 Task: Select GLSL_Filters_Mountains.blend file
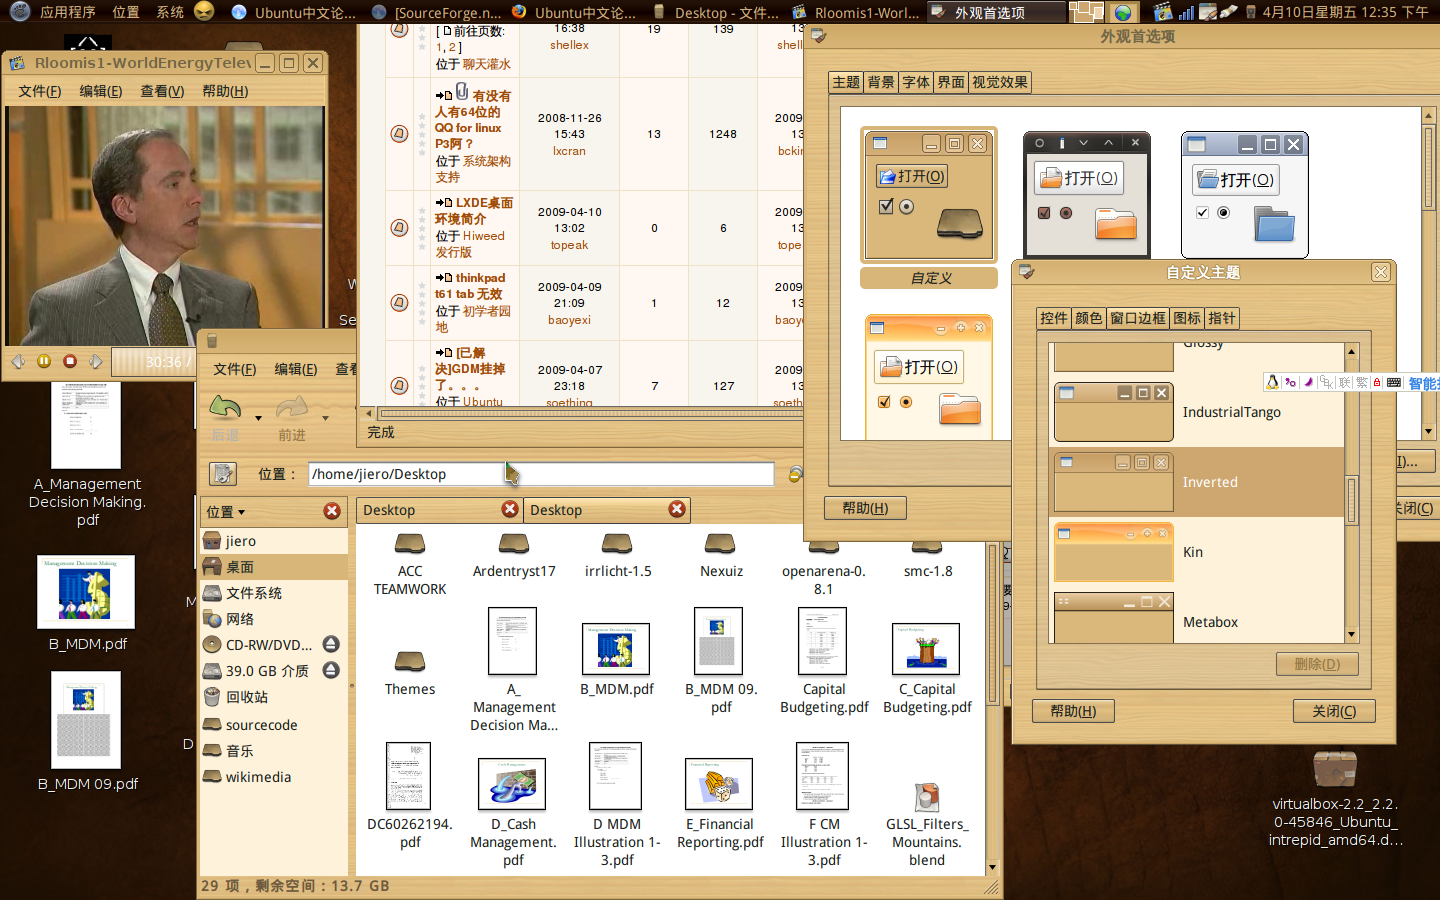[x=927, y=797]
